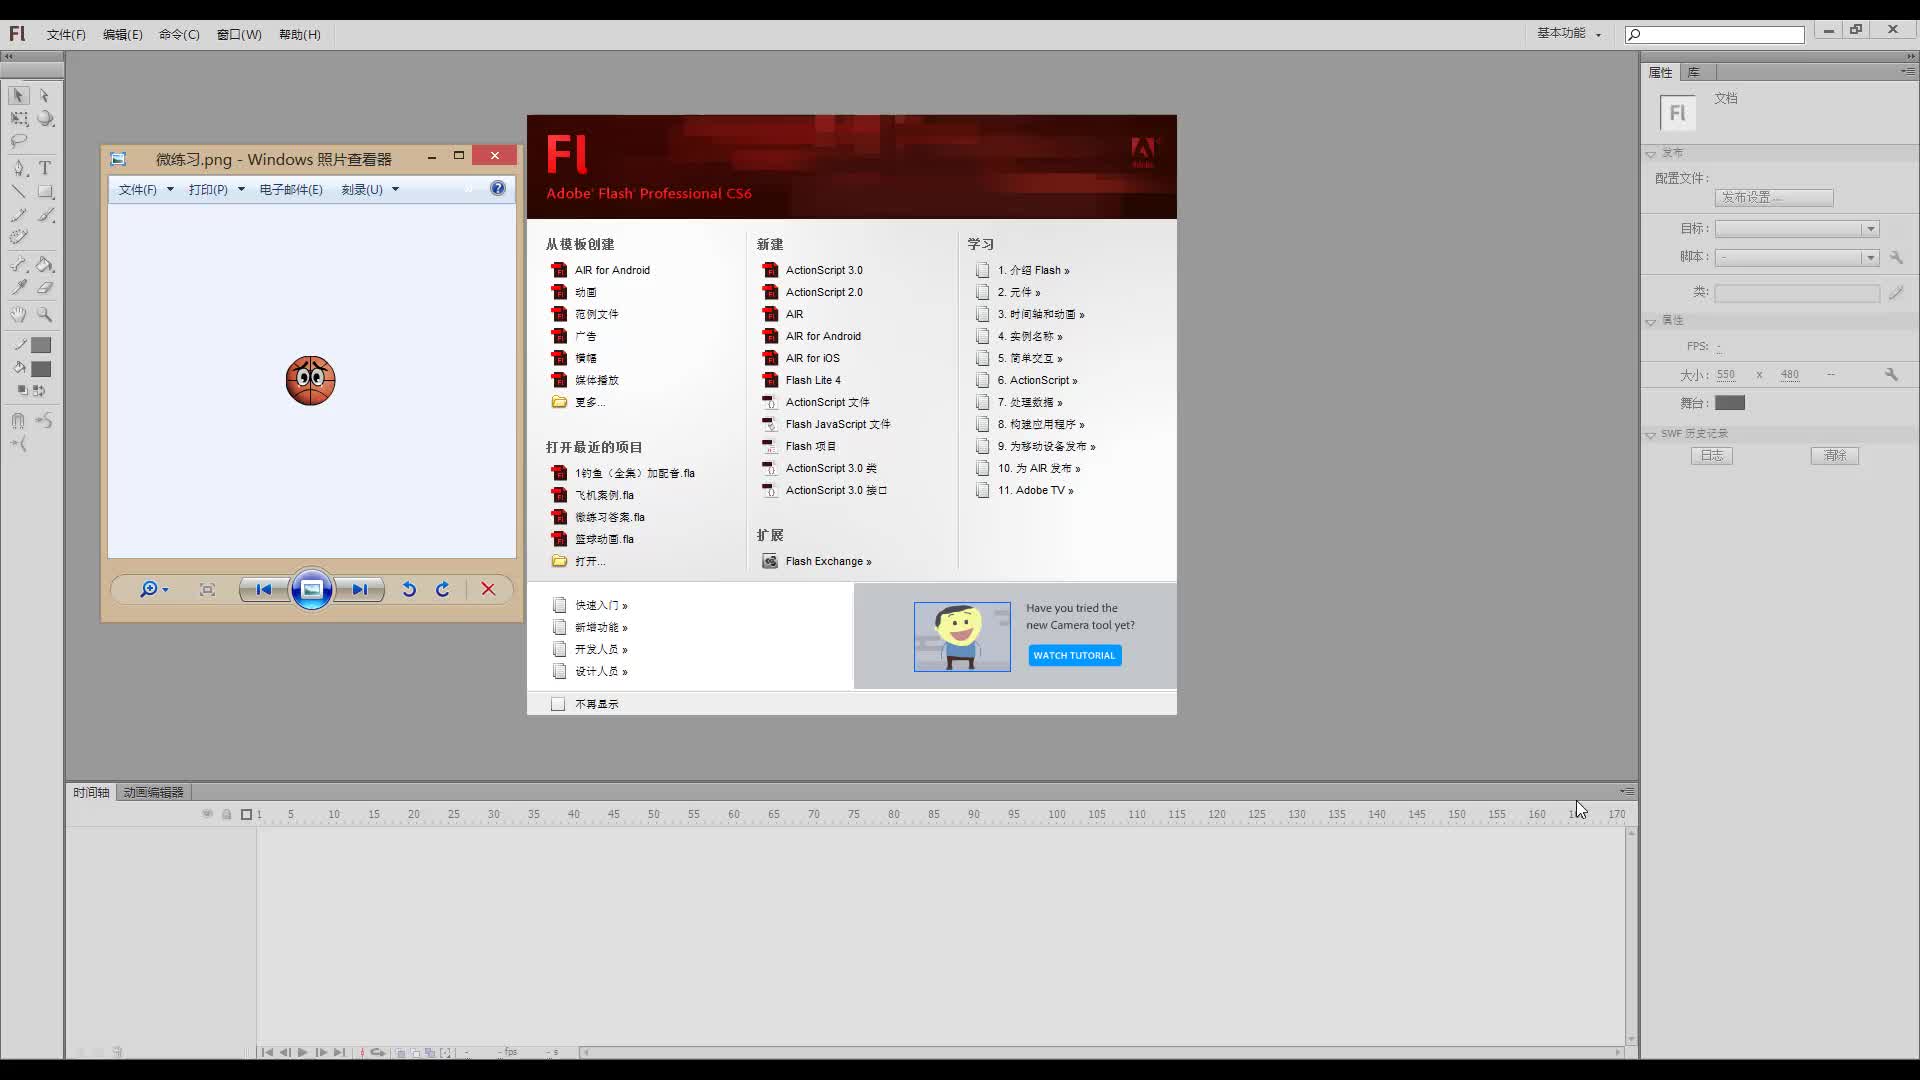This screenshot has height=1080, width=1920.
Task: Select the Eyedropper tool
Action: tap(18, 288)
